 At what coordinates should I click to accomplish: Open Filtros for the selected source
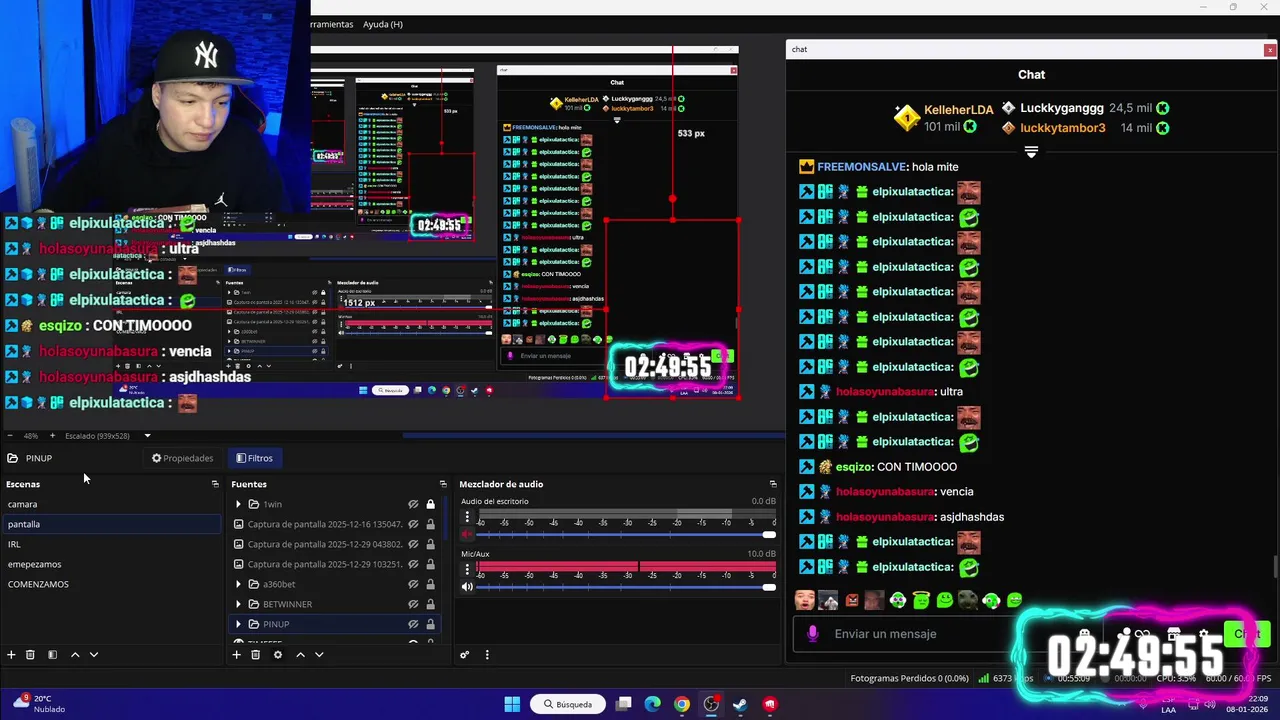[x=254, y=458]
